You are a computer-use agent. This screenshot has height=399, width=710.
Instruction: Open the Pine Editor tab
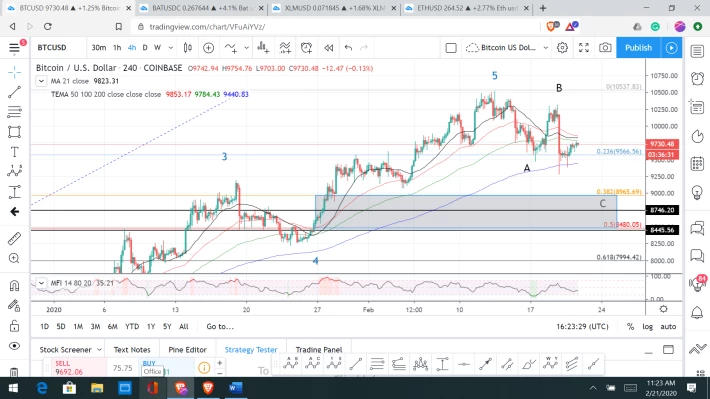[x=187, y=350]
